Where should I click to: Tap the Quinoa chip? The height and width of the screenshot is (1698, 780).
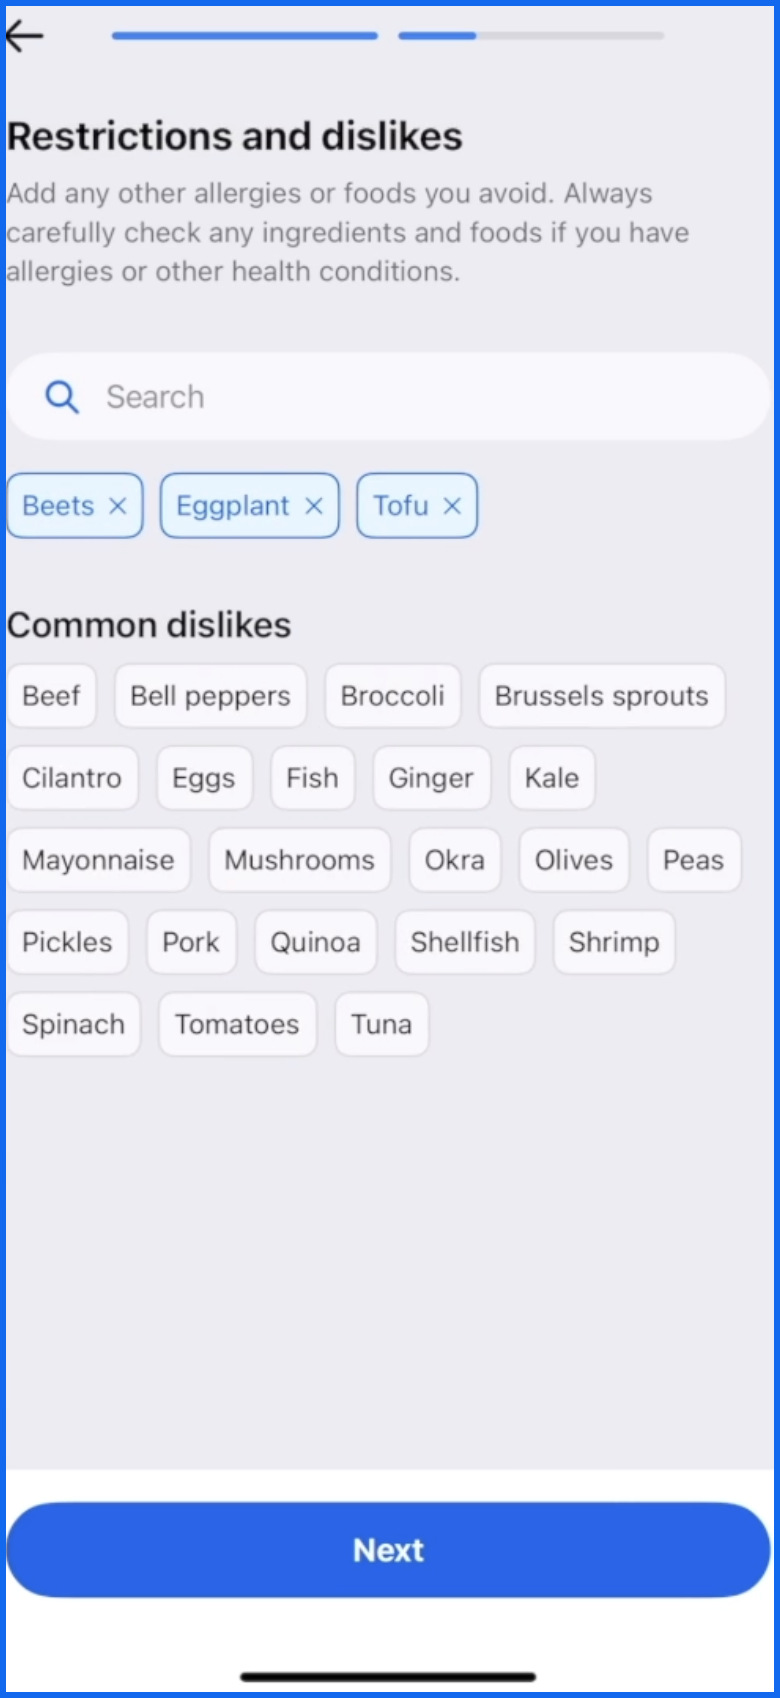(x=316, y=942)
